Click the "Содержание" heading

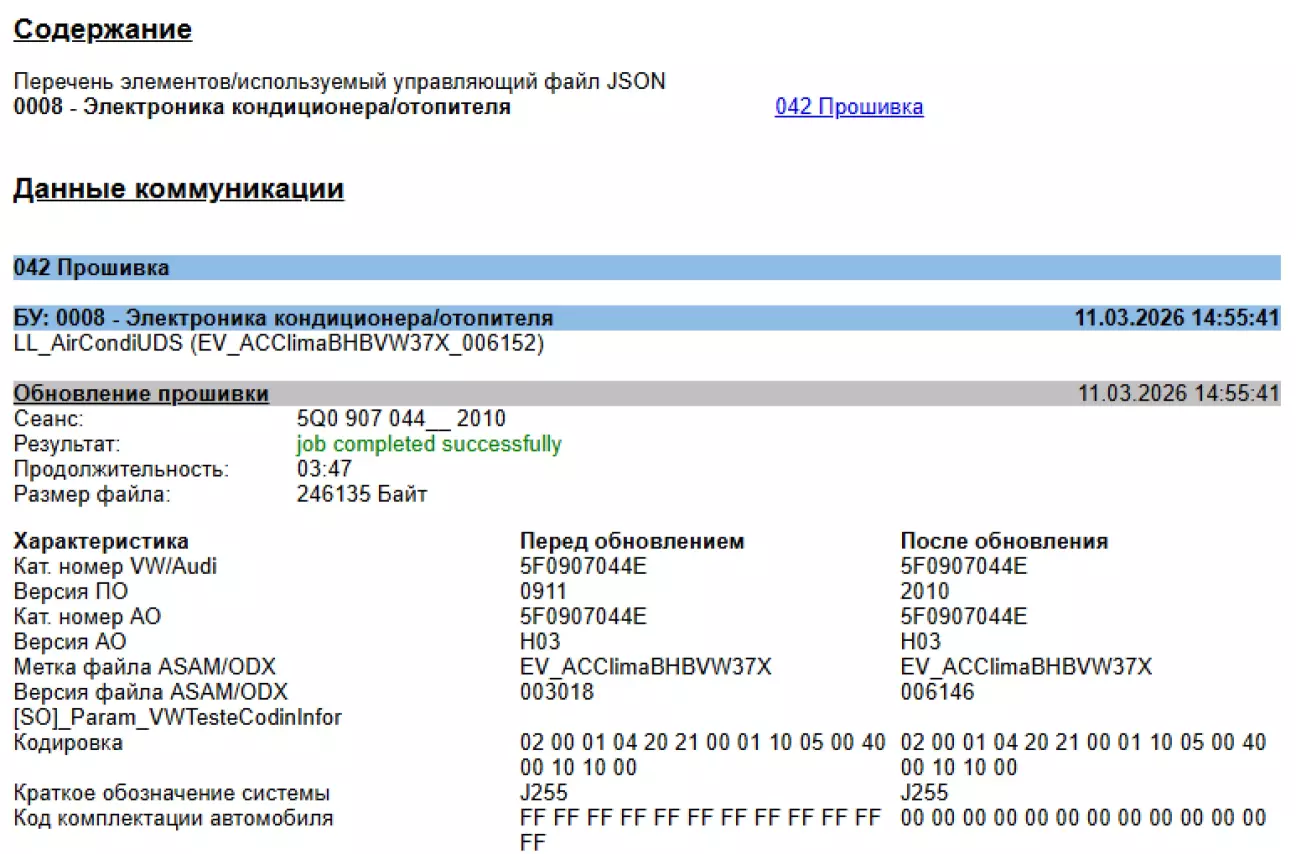[x=102, y=30]
